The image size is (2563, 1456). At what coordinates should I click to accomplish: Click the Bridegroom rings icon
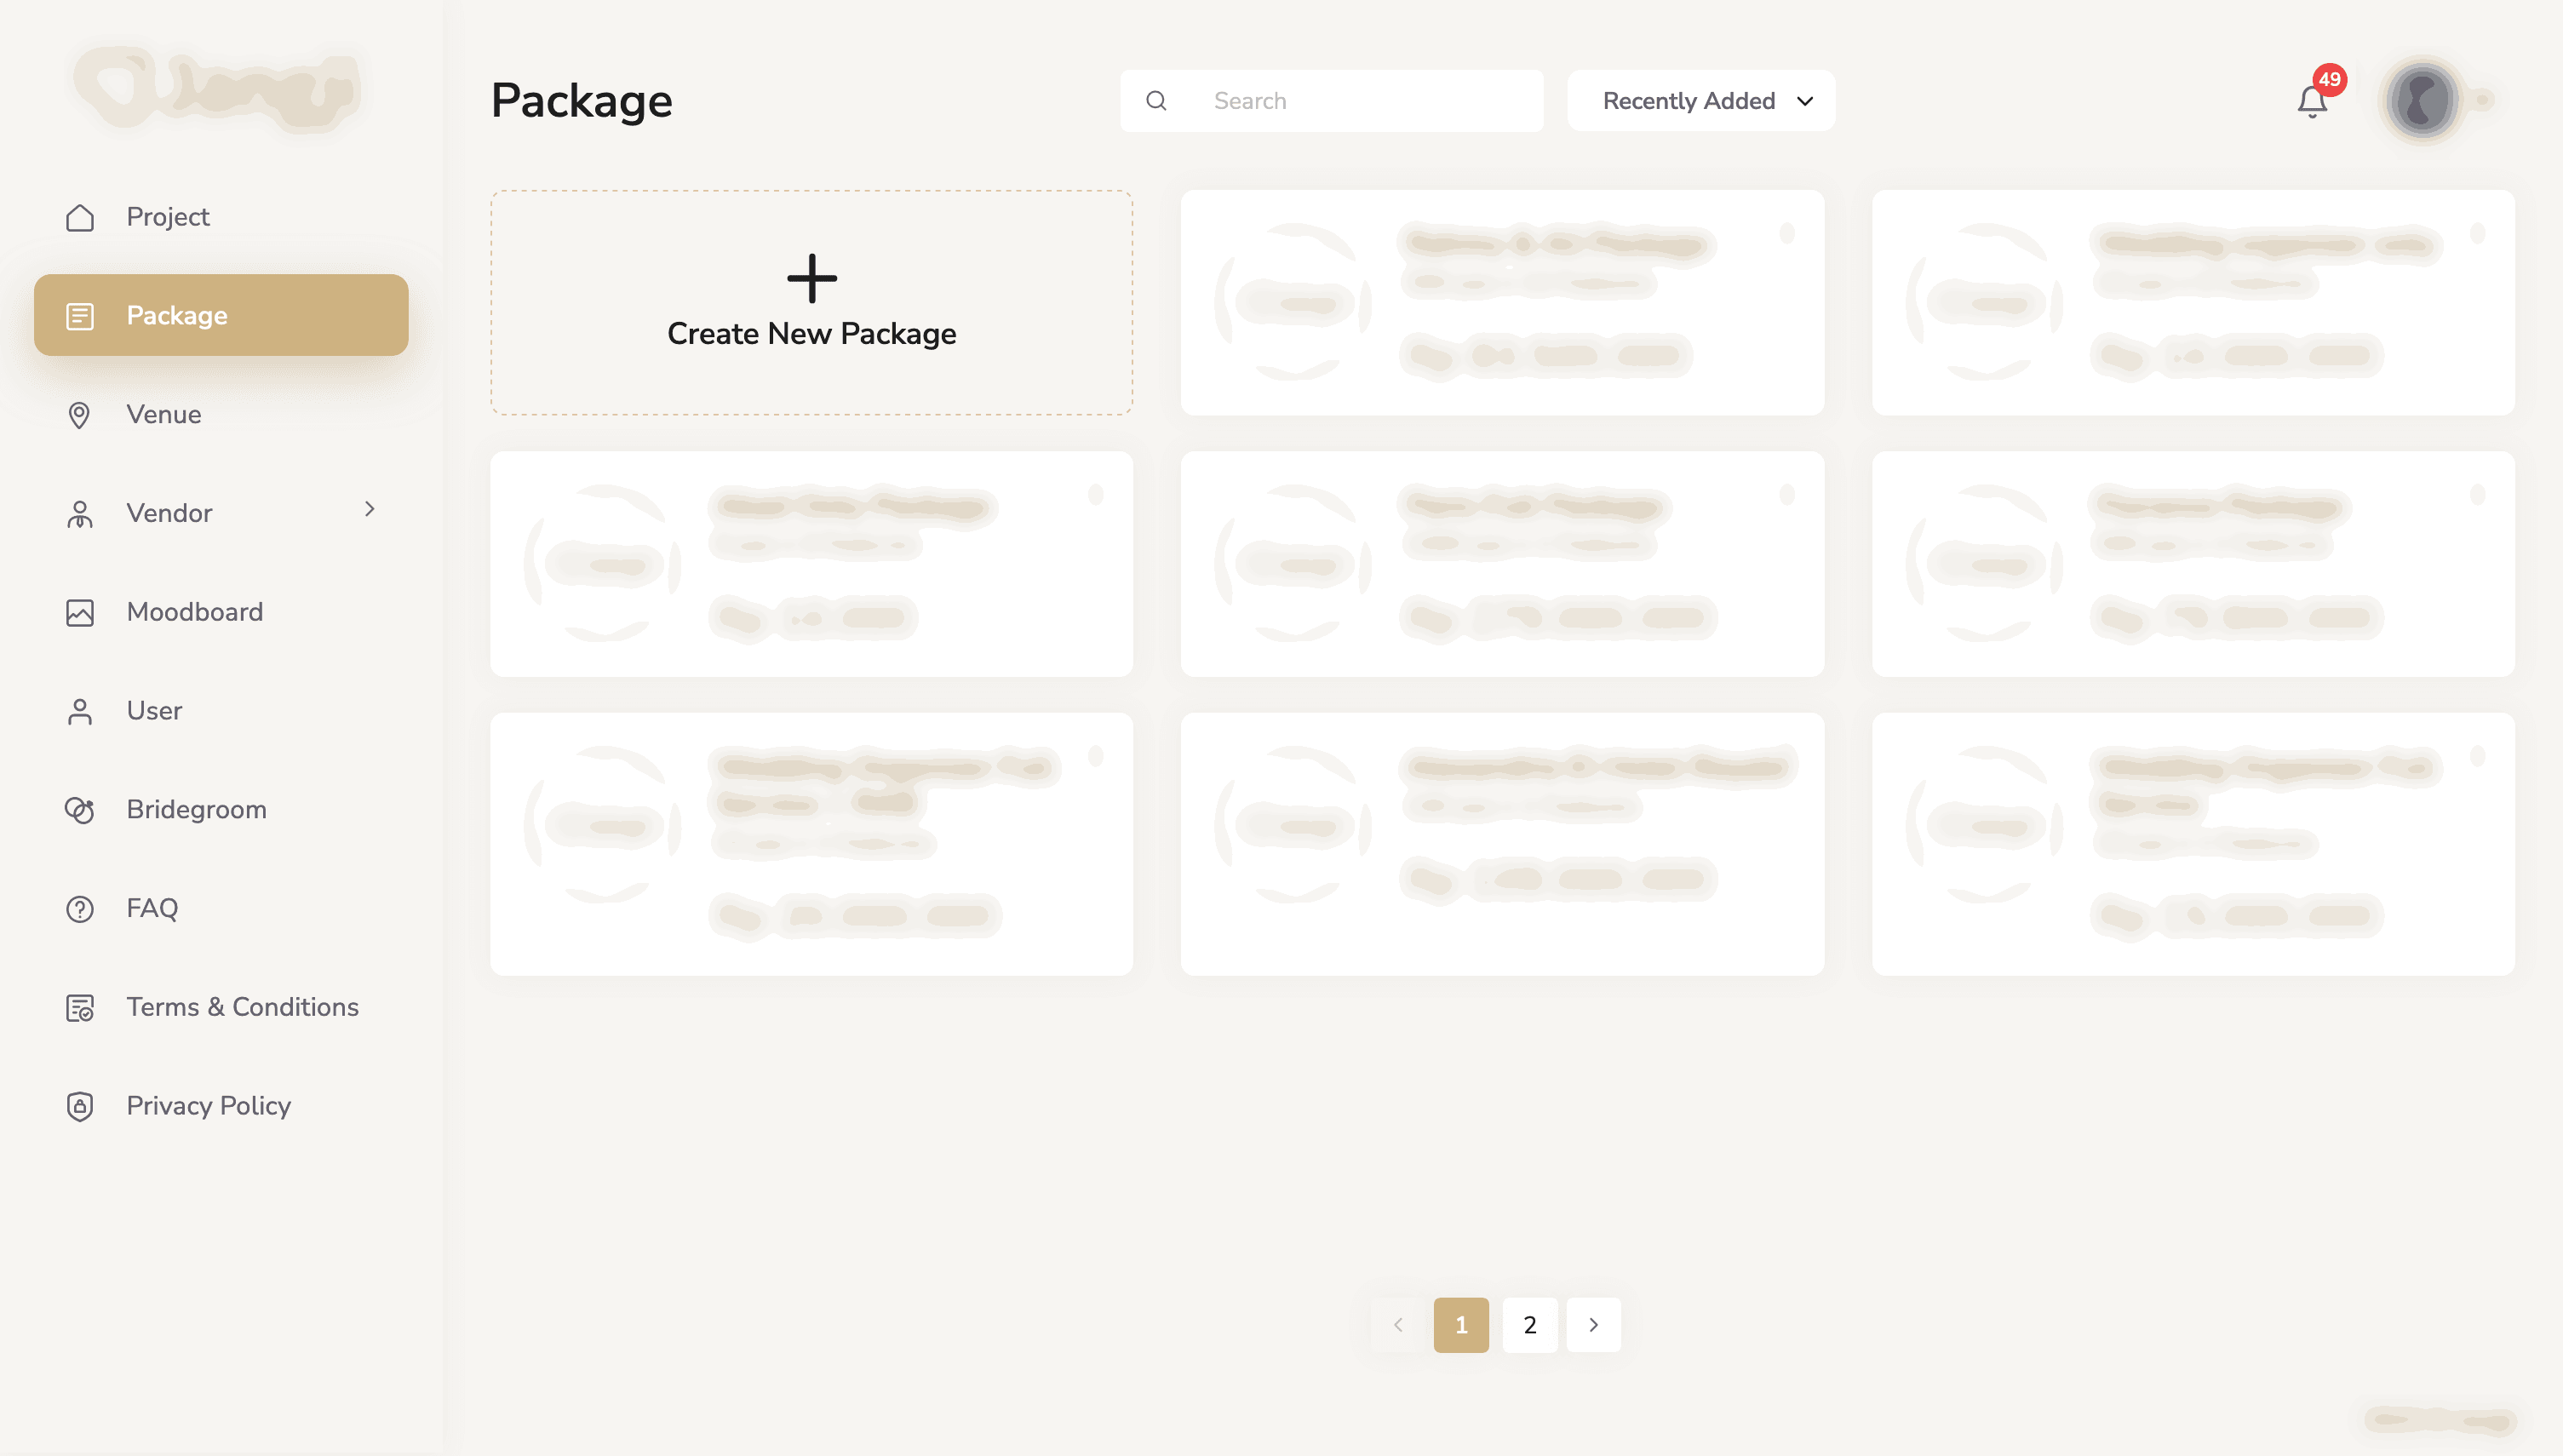click(x=80, y=810)
